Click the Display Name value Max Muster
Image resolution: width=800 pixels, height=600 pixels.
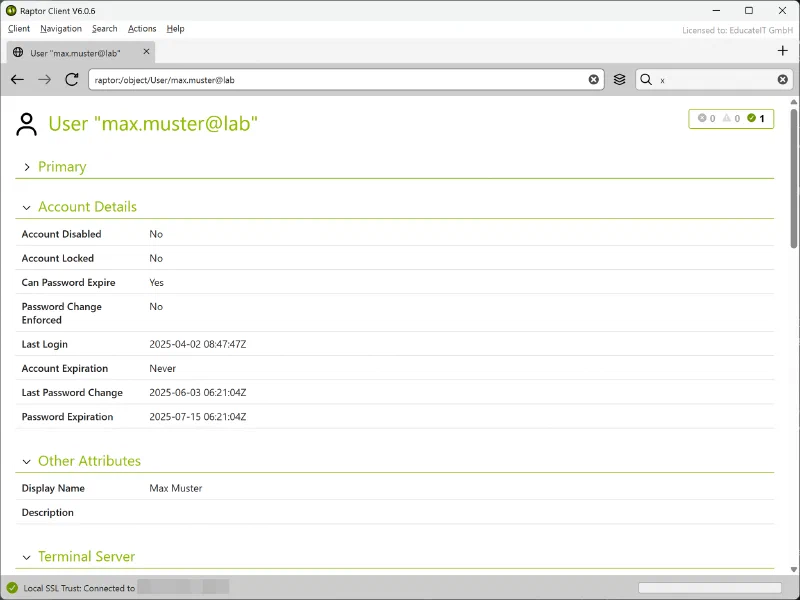tap(176, 488)
